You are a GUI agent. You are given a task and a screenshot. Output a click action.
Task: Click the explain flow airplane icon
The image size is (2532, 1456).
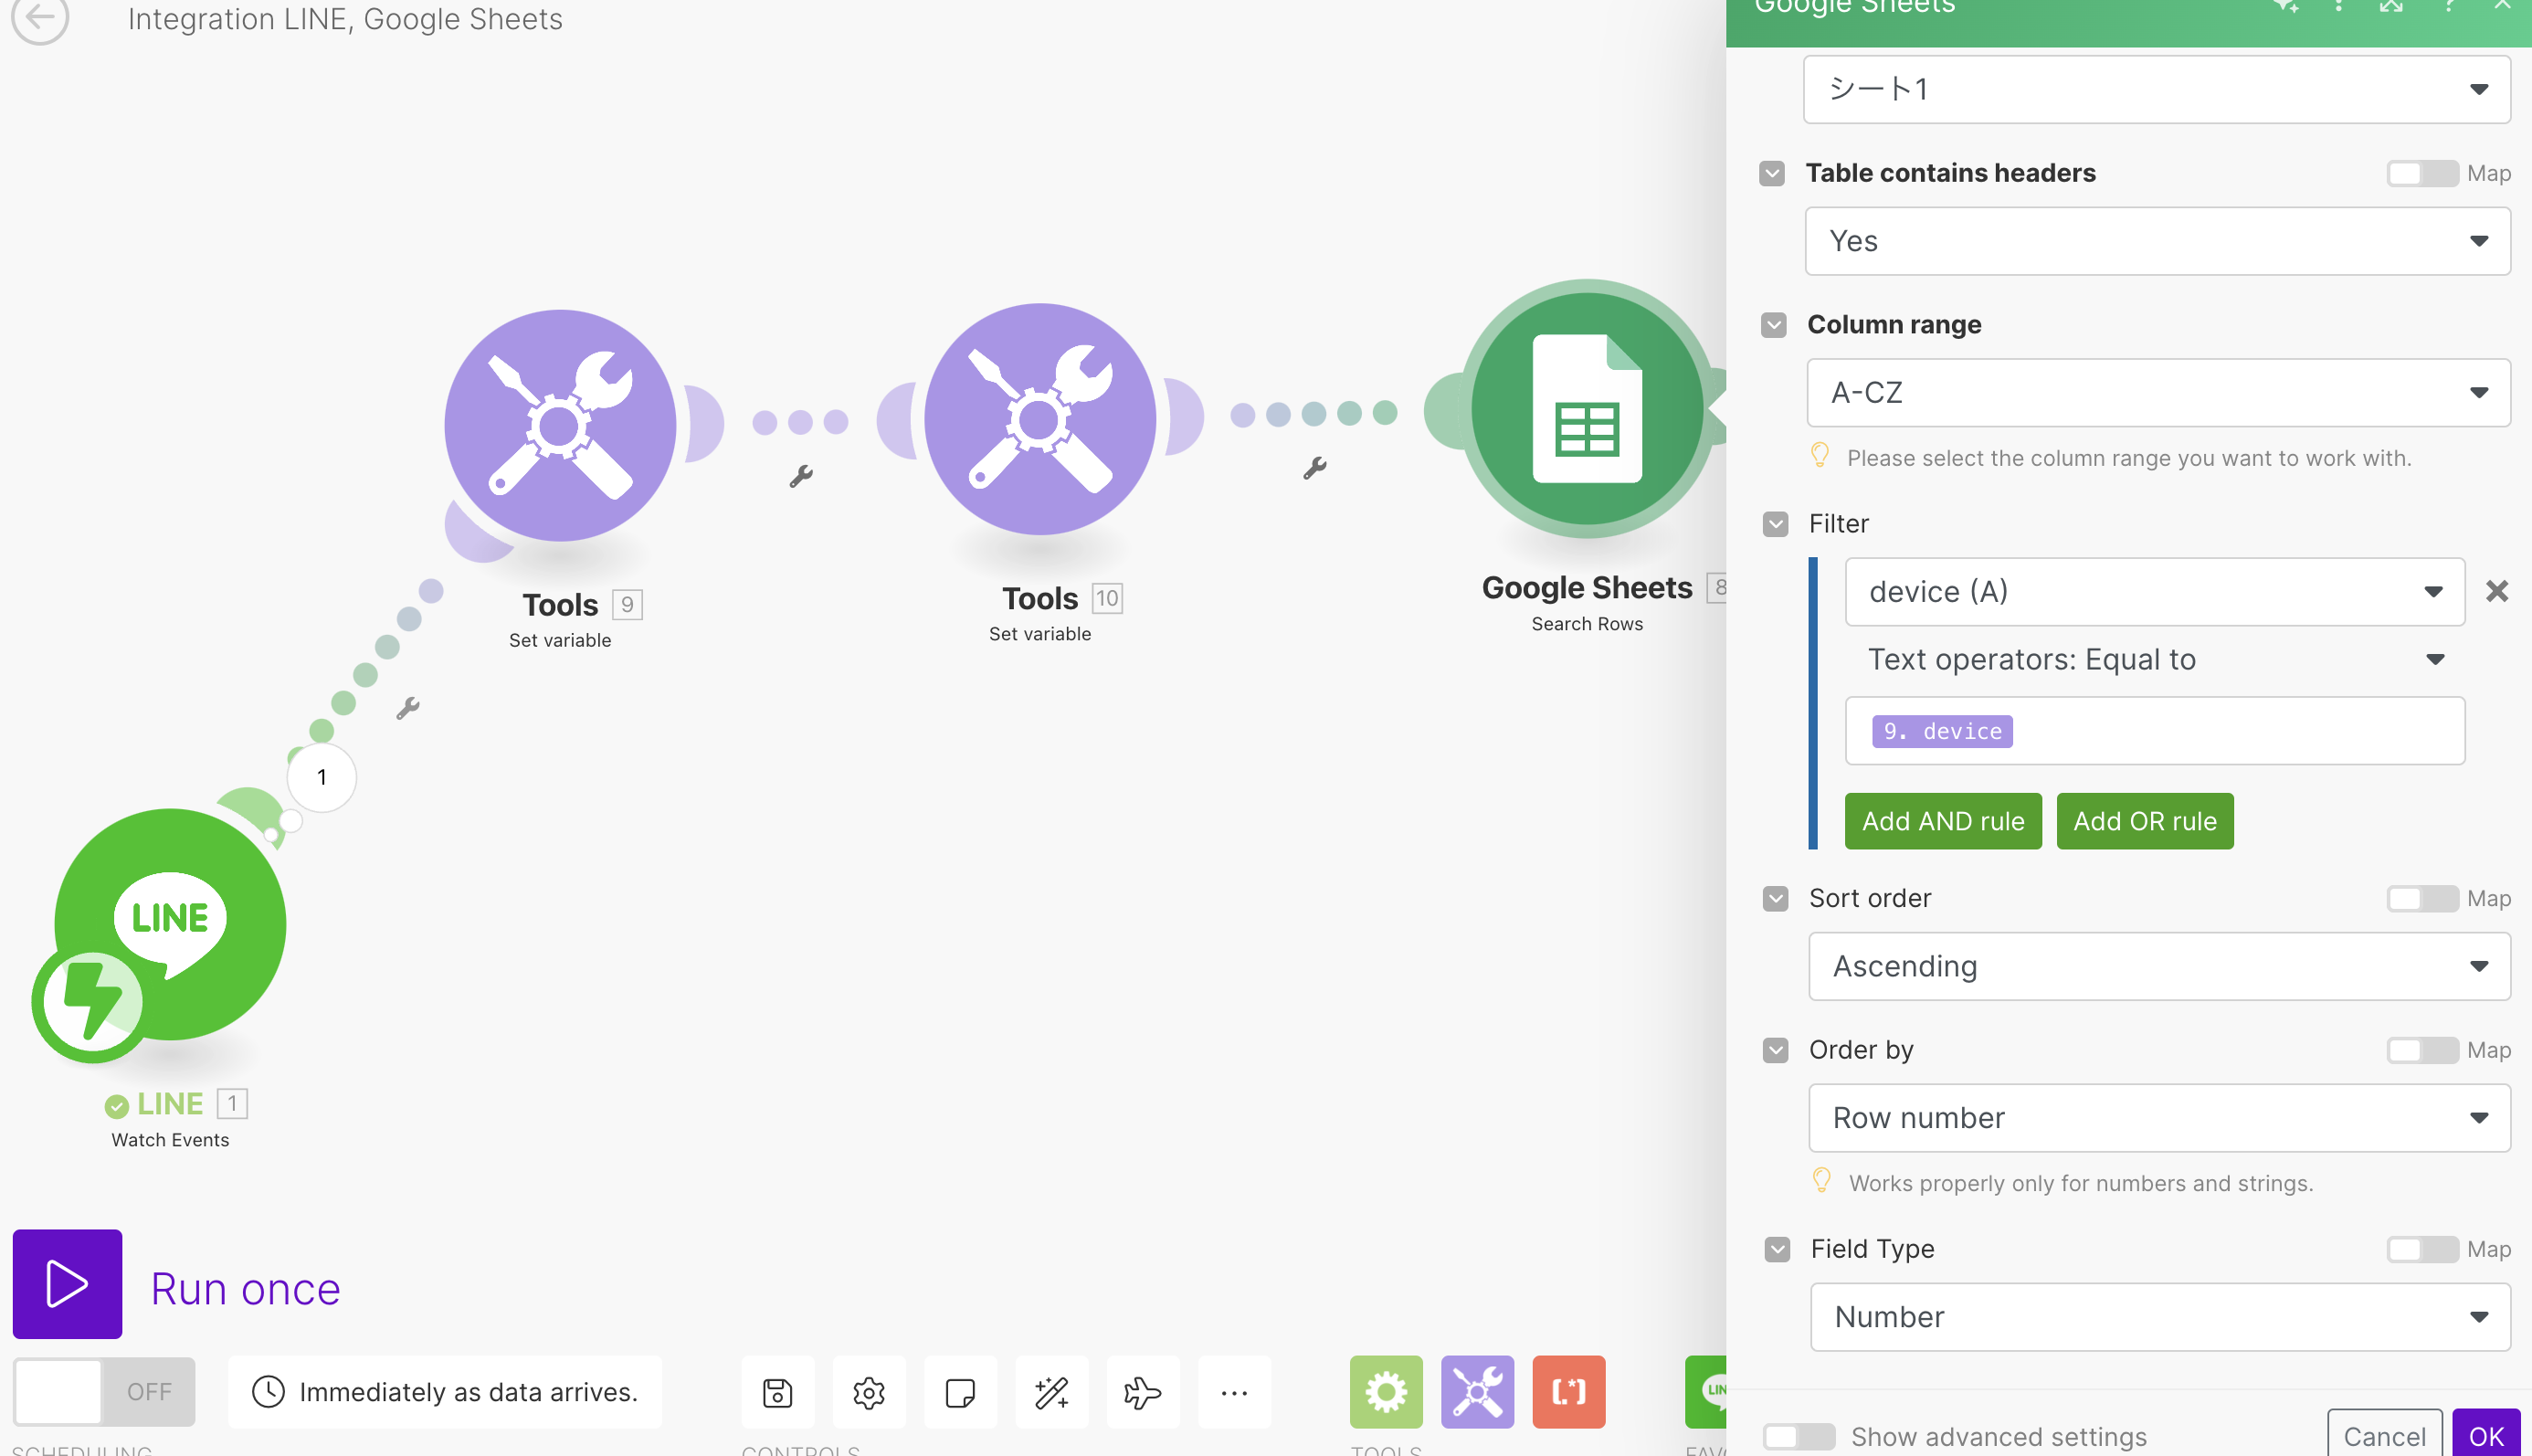click(1142, 1392)
